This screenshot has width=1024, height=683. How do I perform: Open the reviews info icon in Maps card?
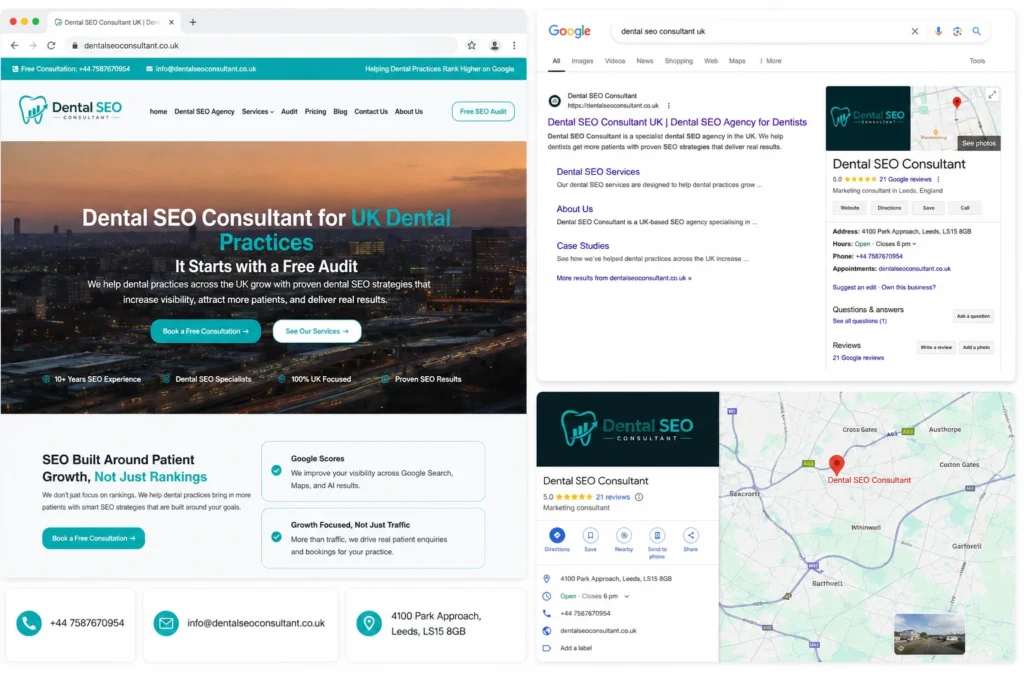(x=639, y=497)
